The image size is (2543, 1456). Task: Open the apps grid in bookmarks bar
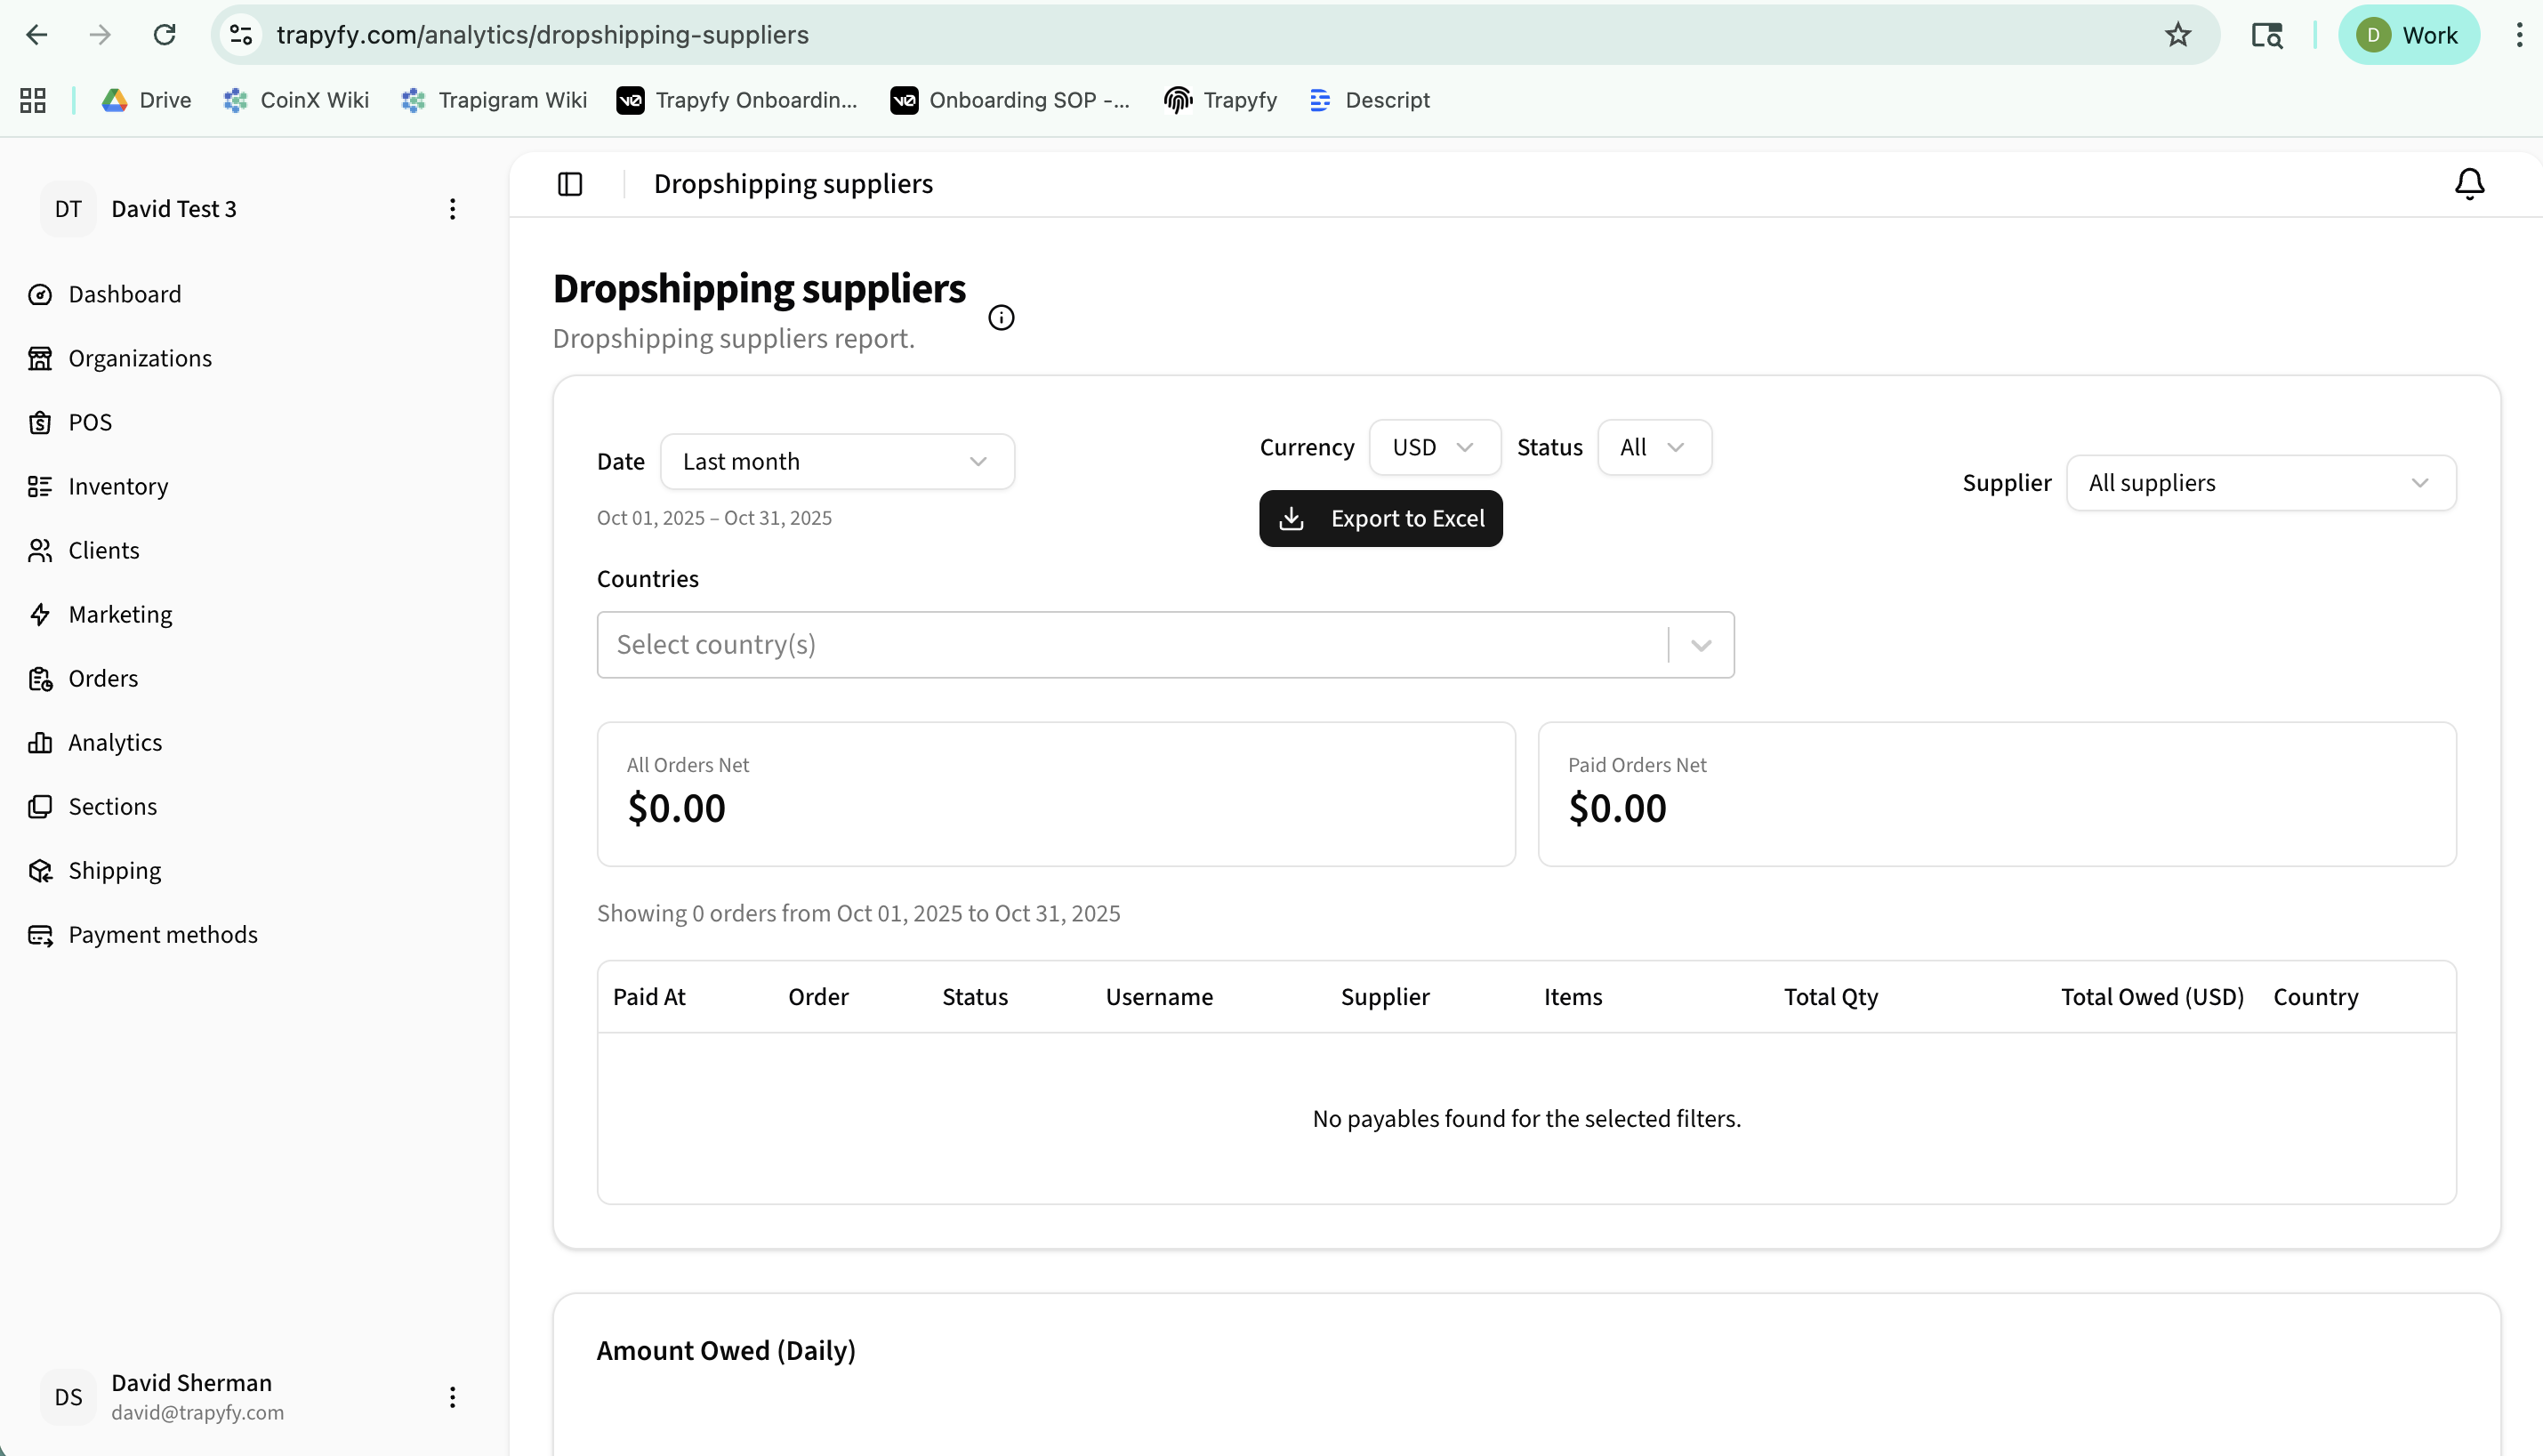[33, 100]
